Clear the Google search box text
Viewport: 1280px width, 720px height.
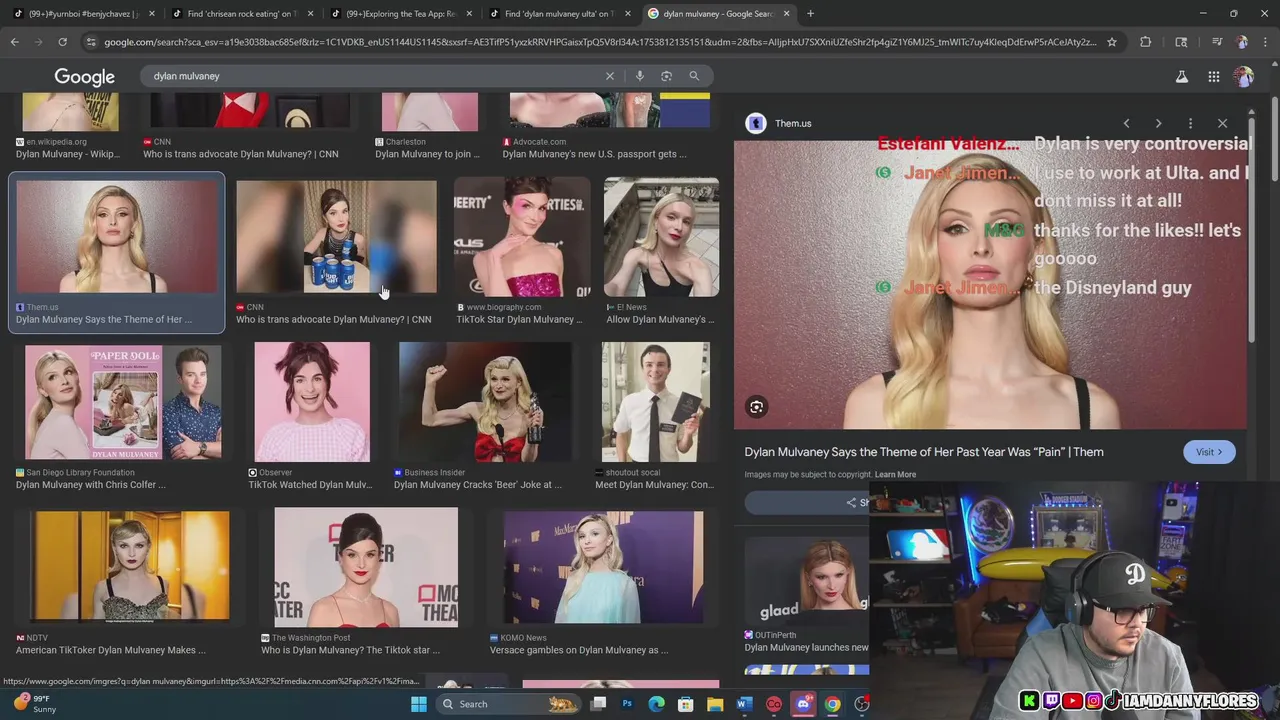click(610, 76)
